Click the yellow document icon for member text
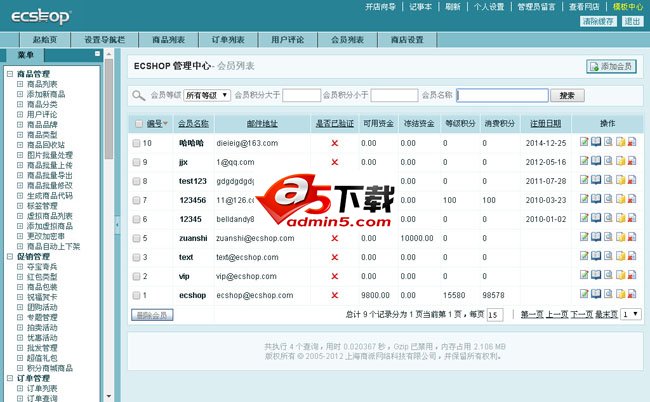 tap(620, 256)
